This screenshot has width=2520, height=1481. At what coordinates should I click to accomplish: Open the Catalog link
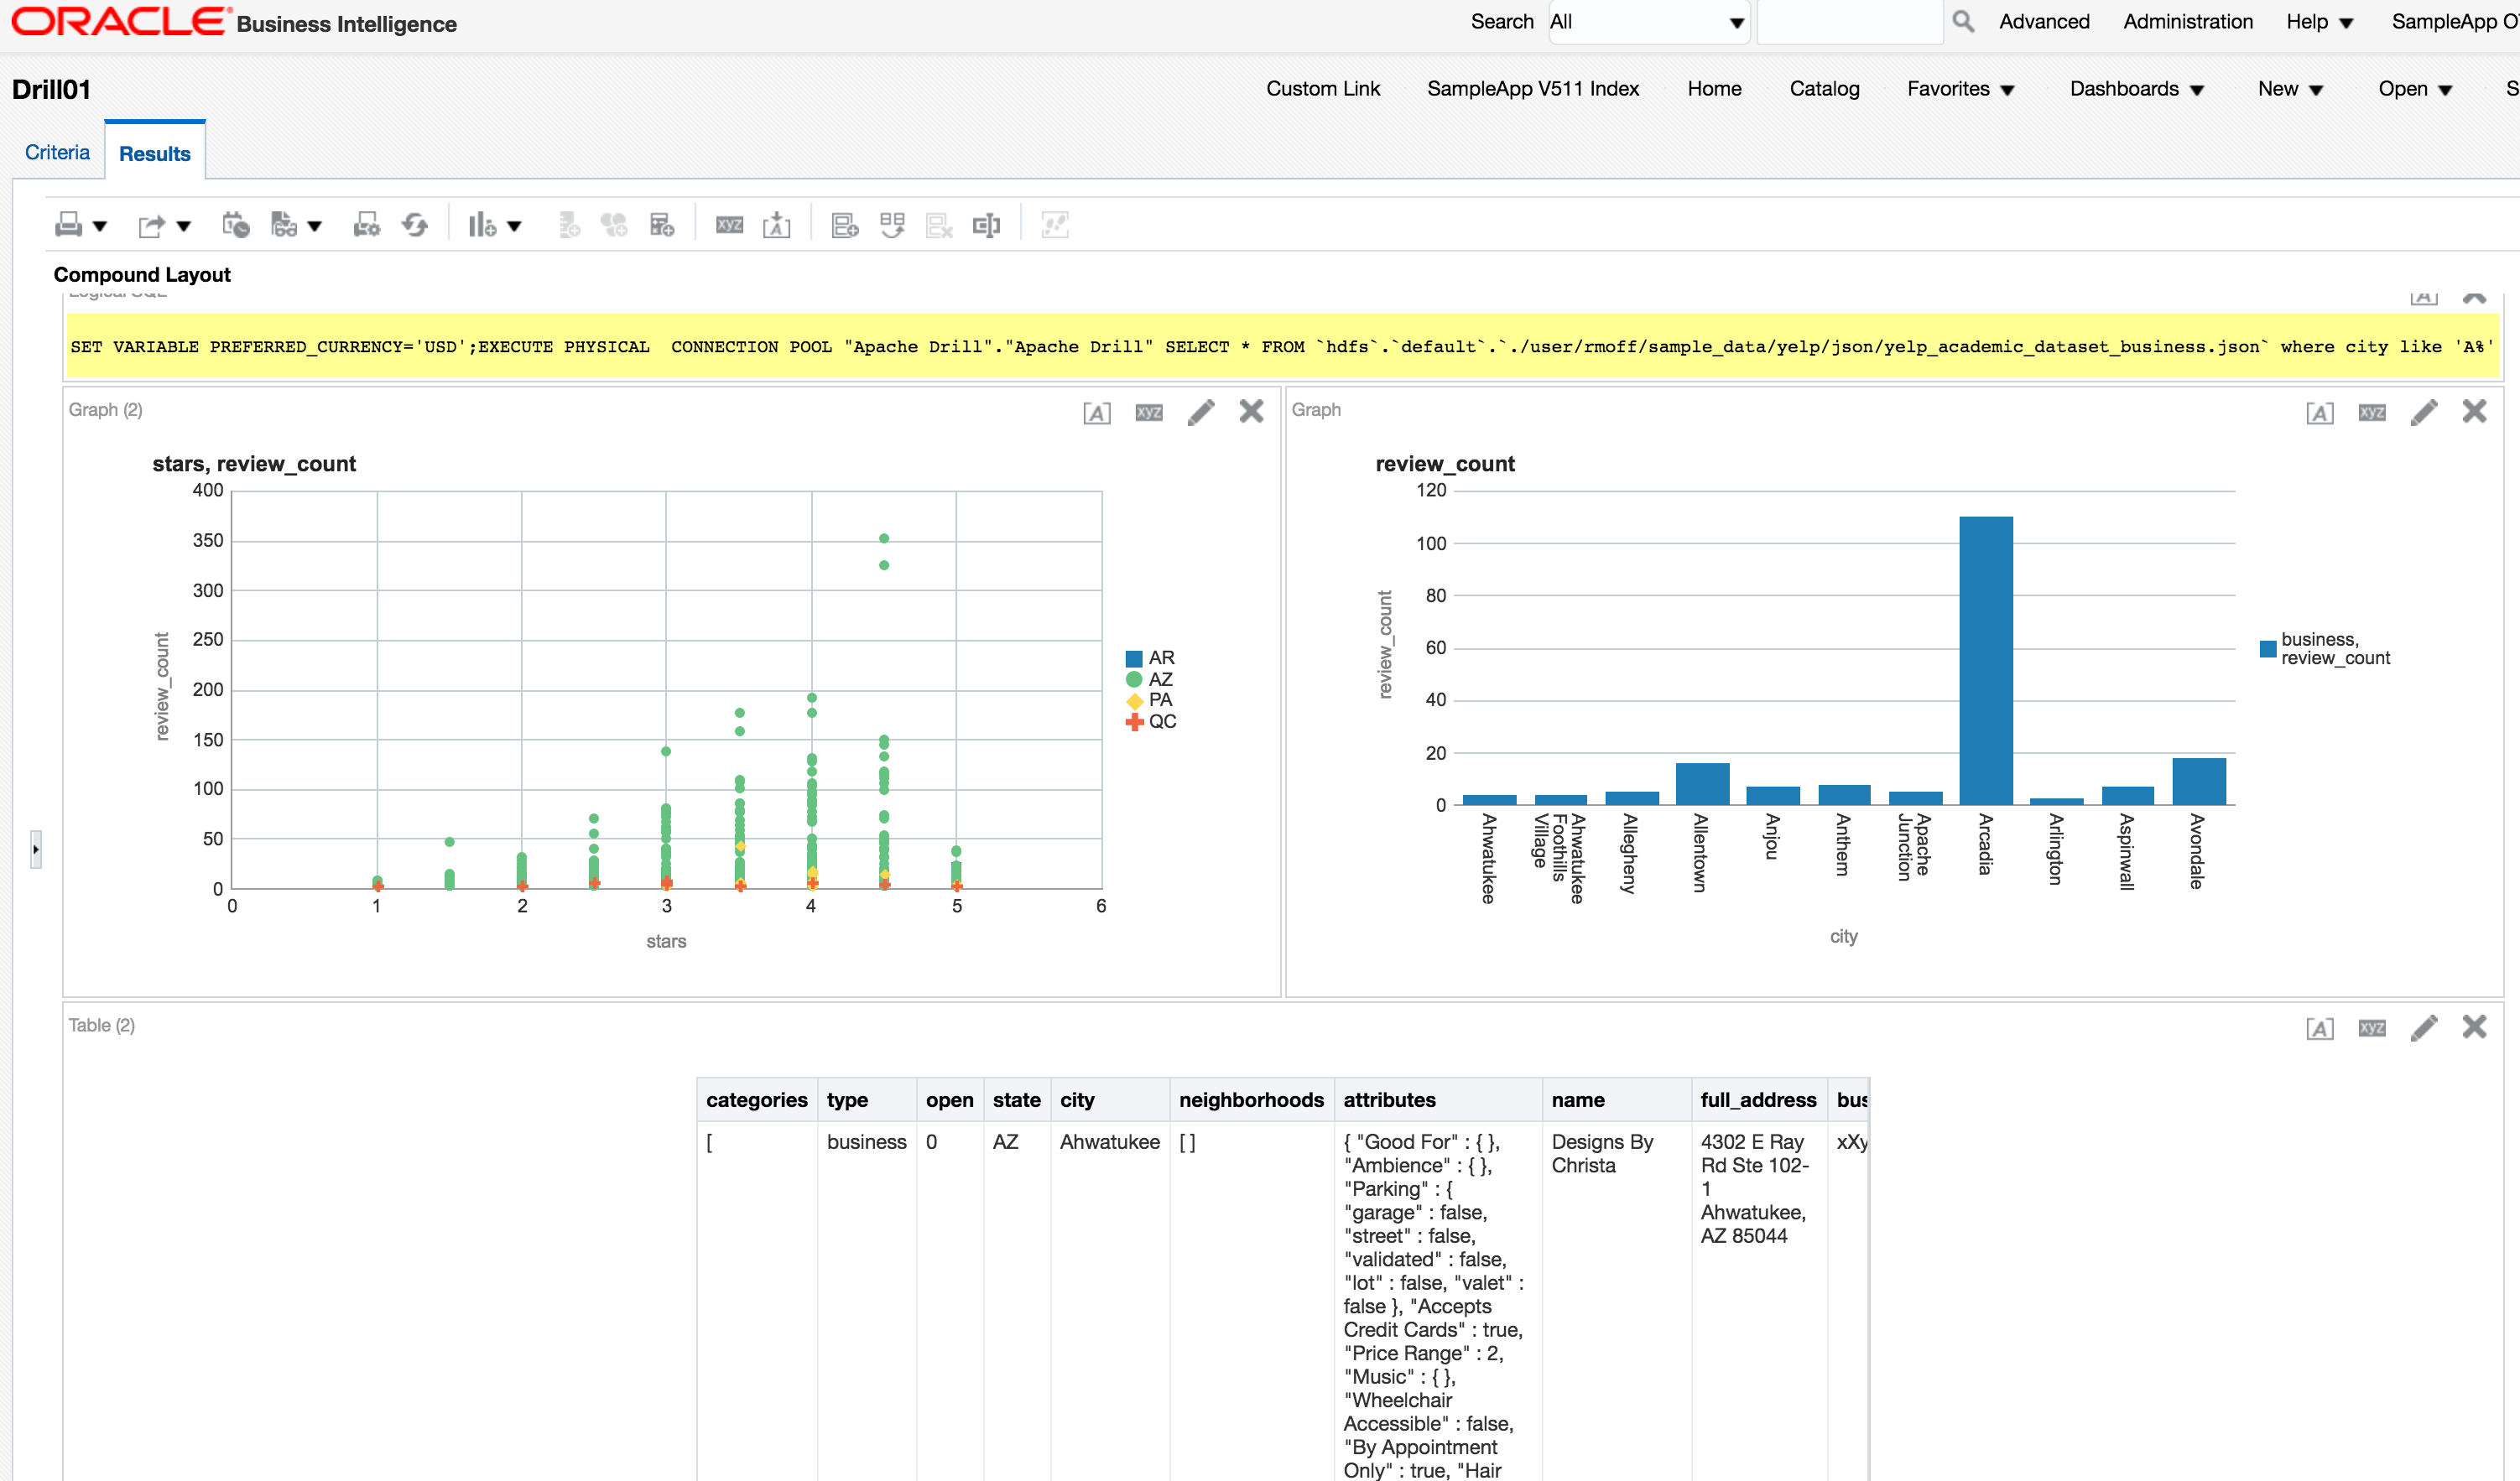pyautogui.click(x=1824, y=88)
